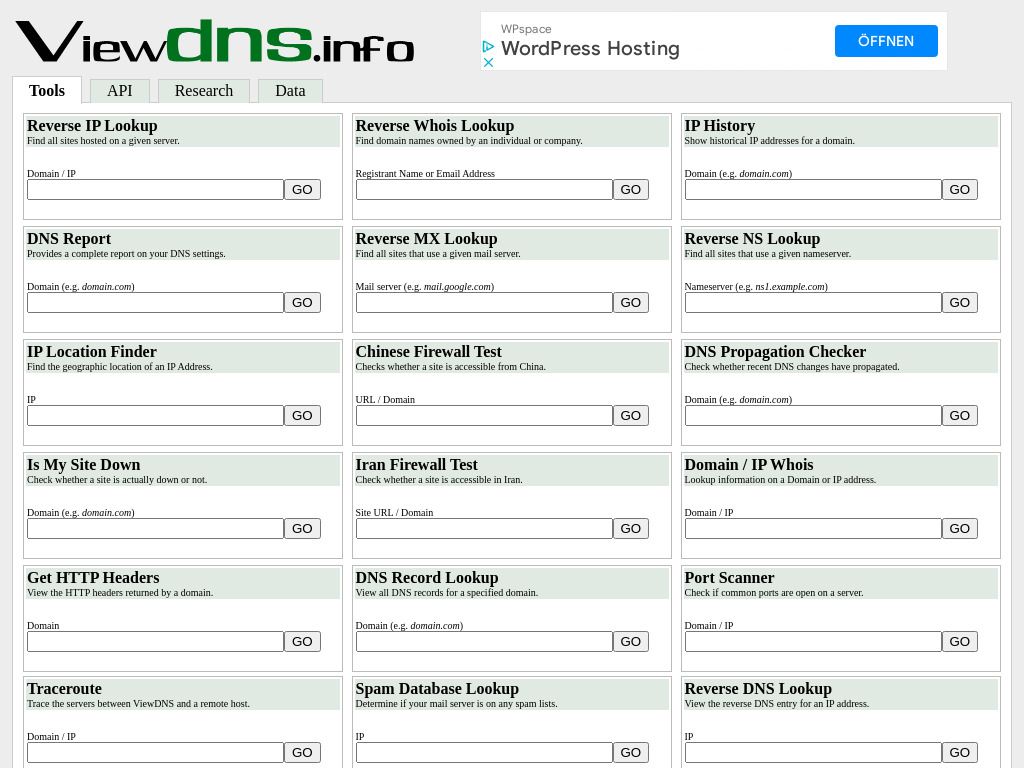Focus the Chinese Firewall Test URL field
Screen dimensions: 1024x768
coord(484,415)
